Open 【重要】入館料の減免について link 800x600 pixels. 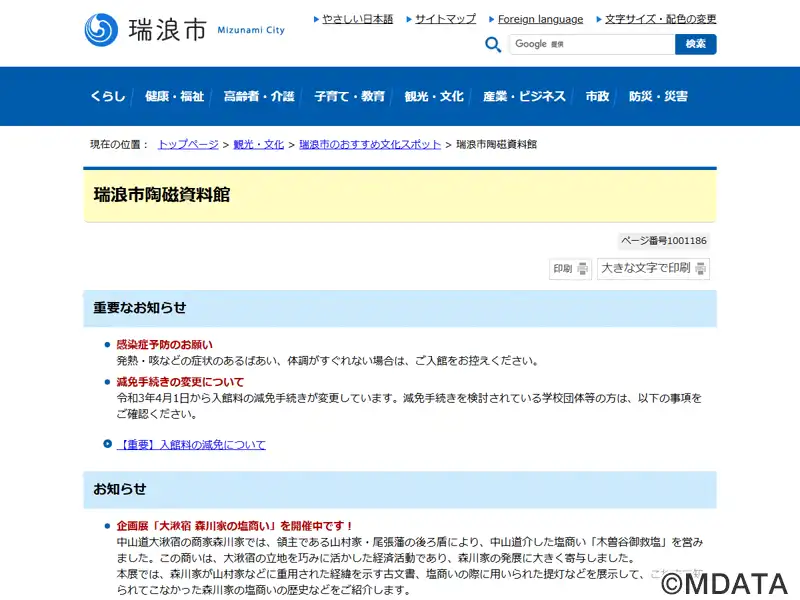coord(192,445)
